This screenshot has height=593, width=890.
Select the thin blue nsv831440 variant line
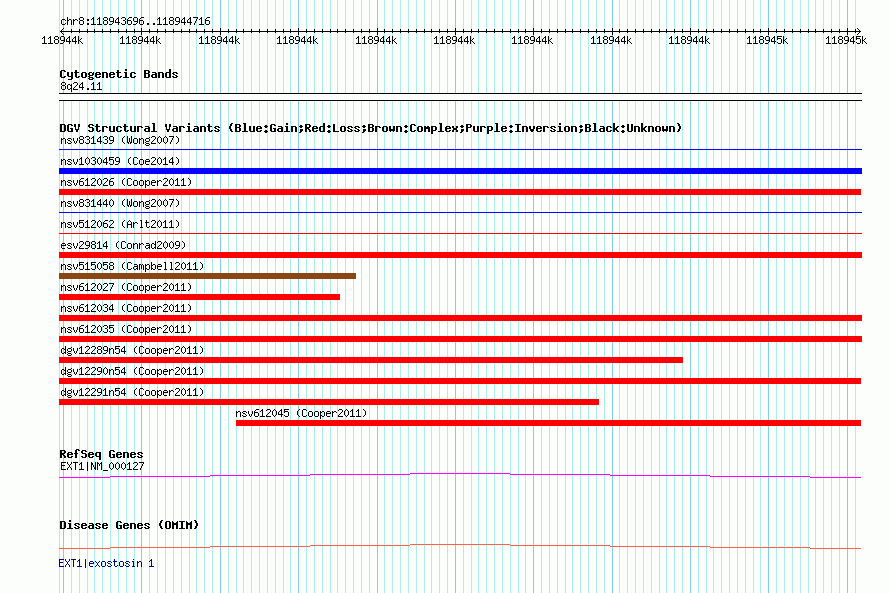[x=460, y=213]
